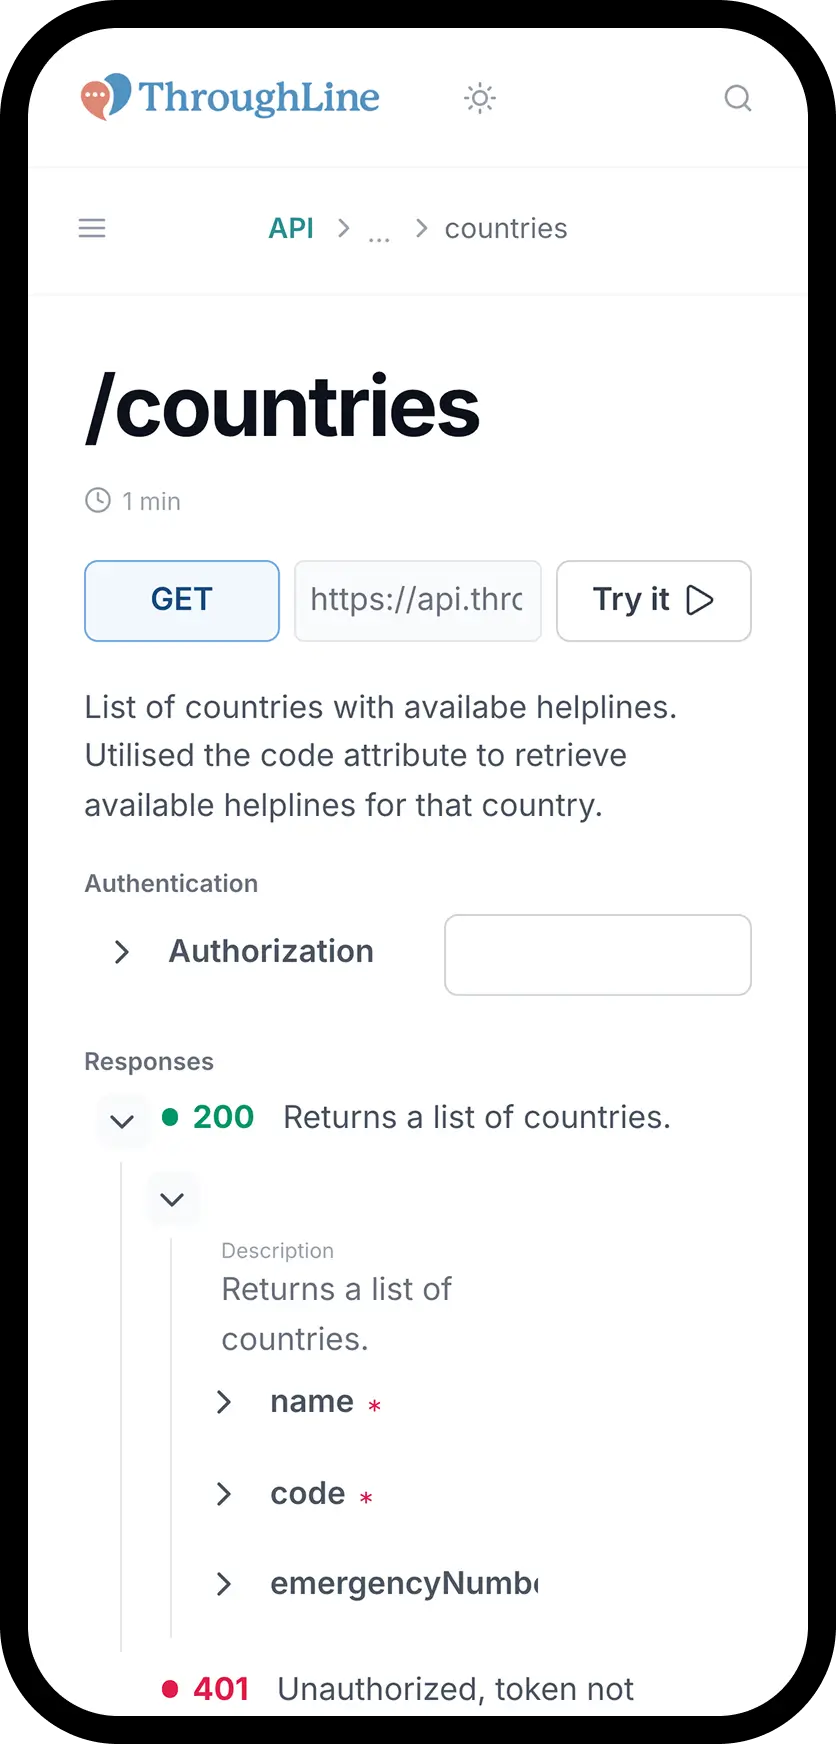Expand the code attribute details
Image resolution: width=836 pixels, height=1744 pixels.
[224, 1494]
